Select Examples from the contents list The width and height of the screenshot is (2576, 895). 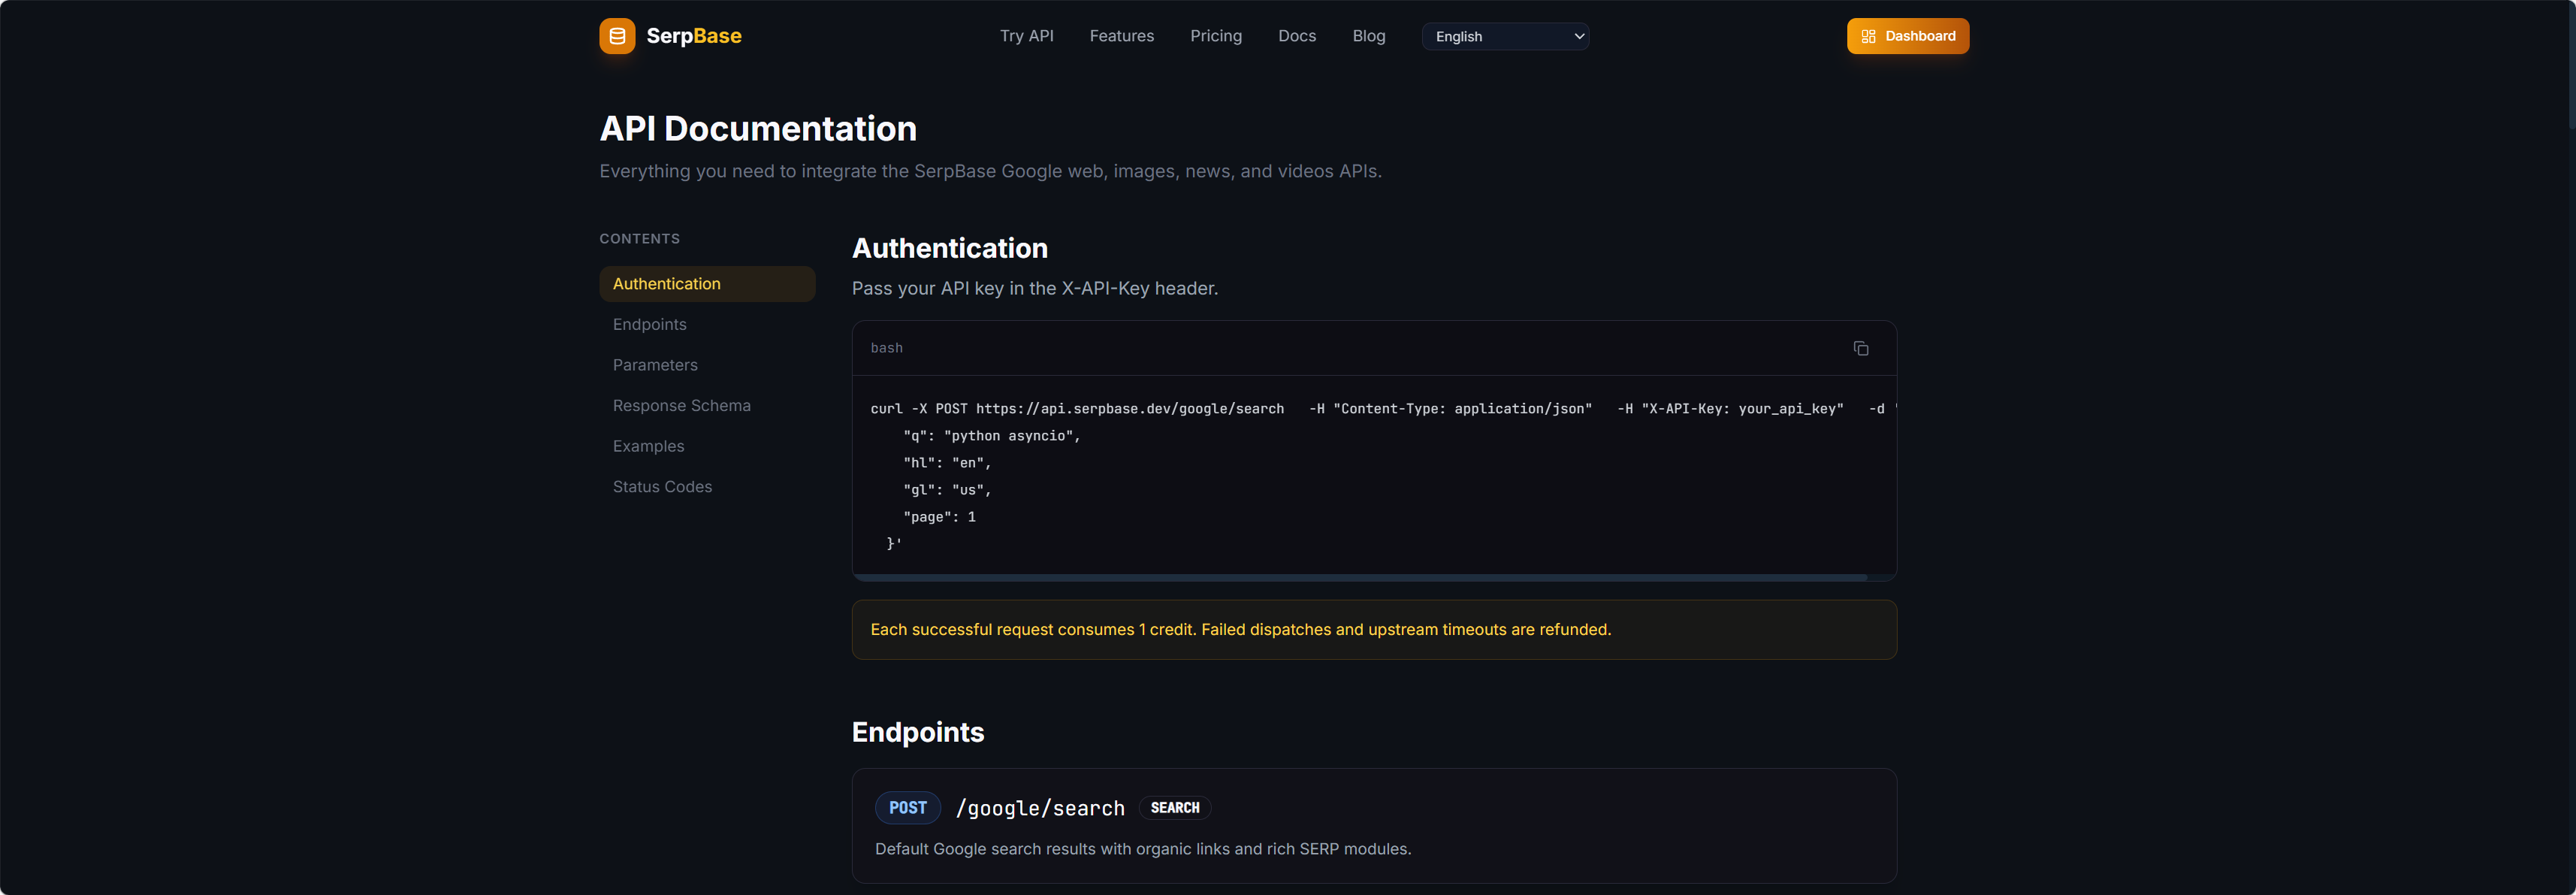648,446
